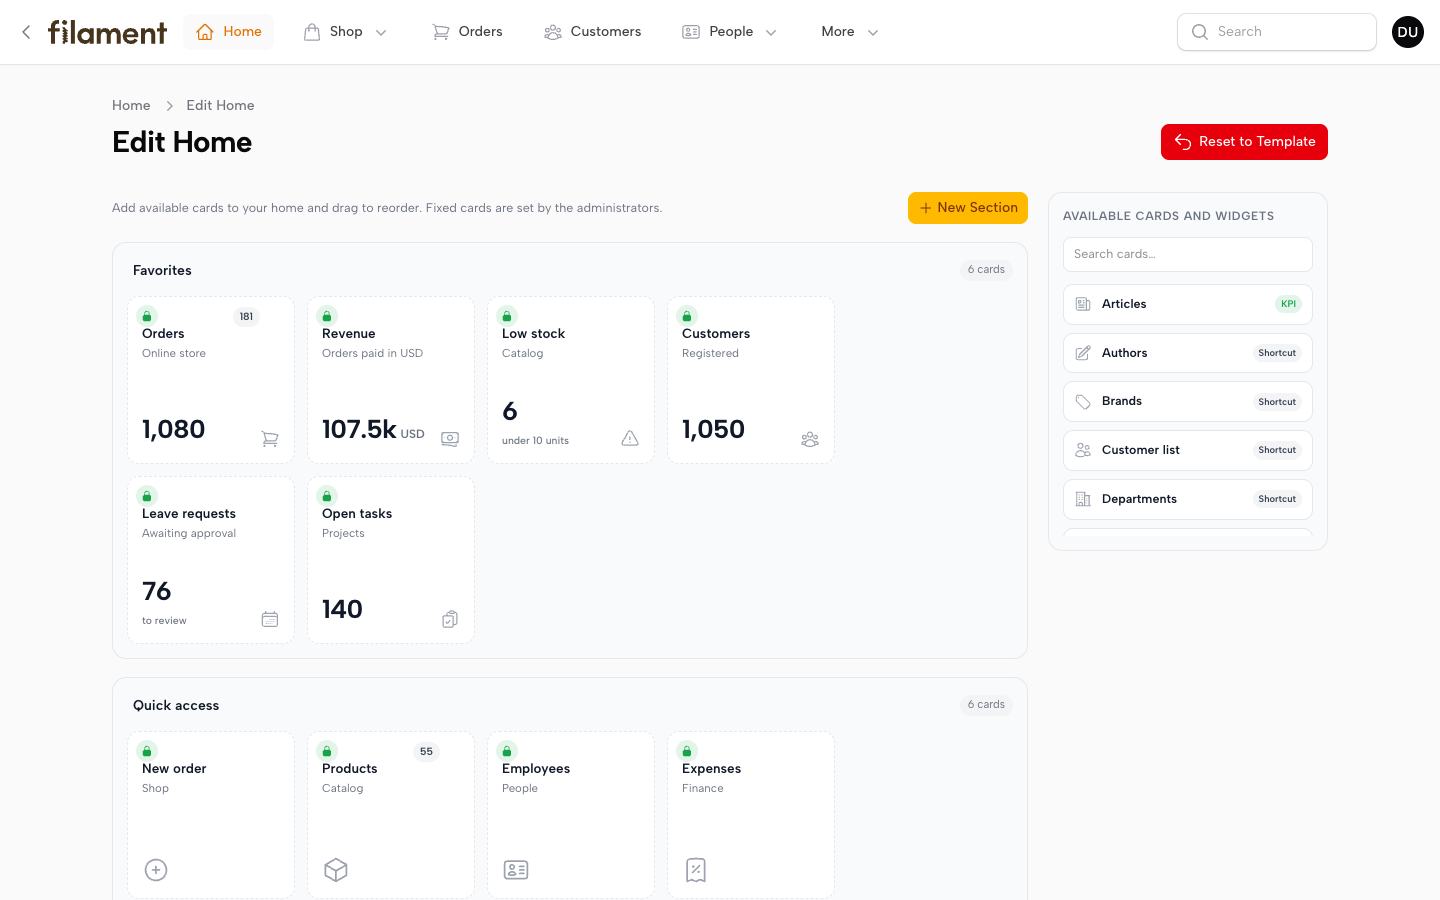Click the banknote icon on the Revenue card
Image resolution: width=1440 pixels, height=900 pixels.
(x=450, y=439)
